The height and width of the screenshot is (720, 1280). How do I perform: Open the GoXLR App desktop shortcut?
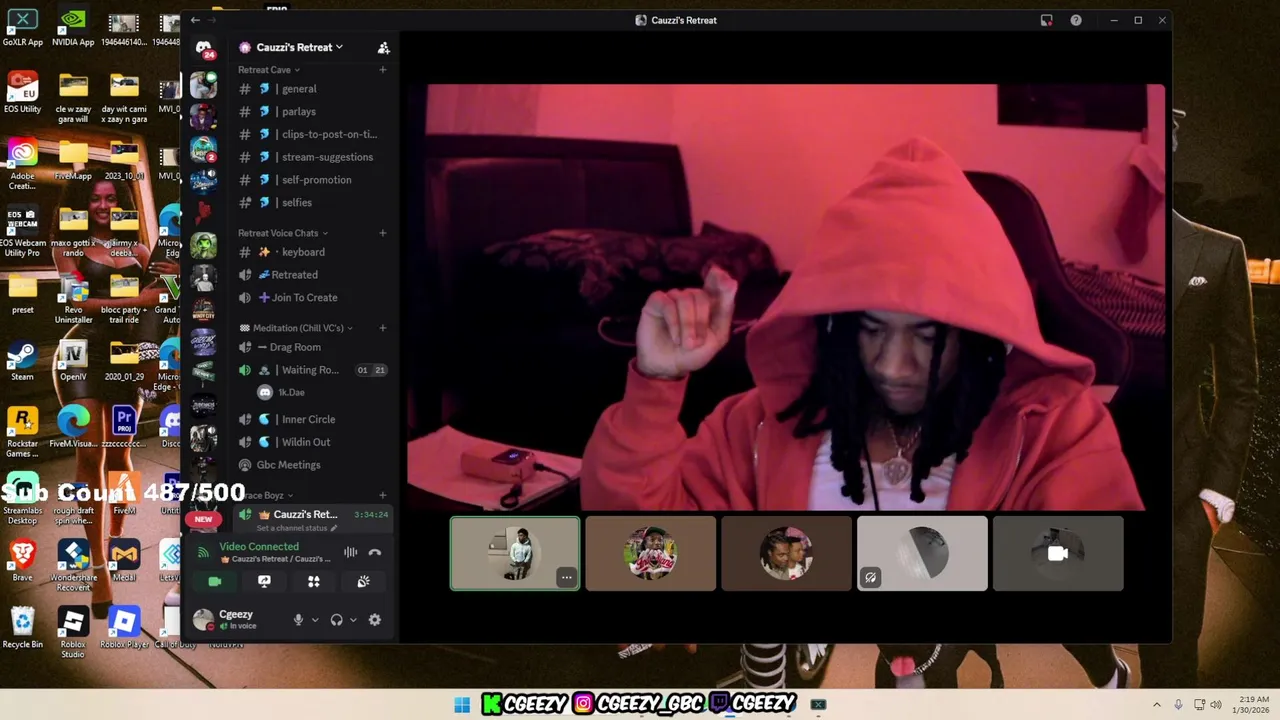tap(22, 28)
